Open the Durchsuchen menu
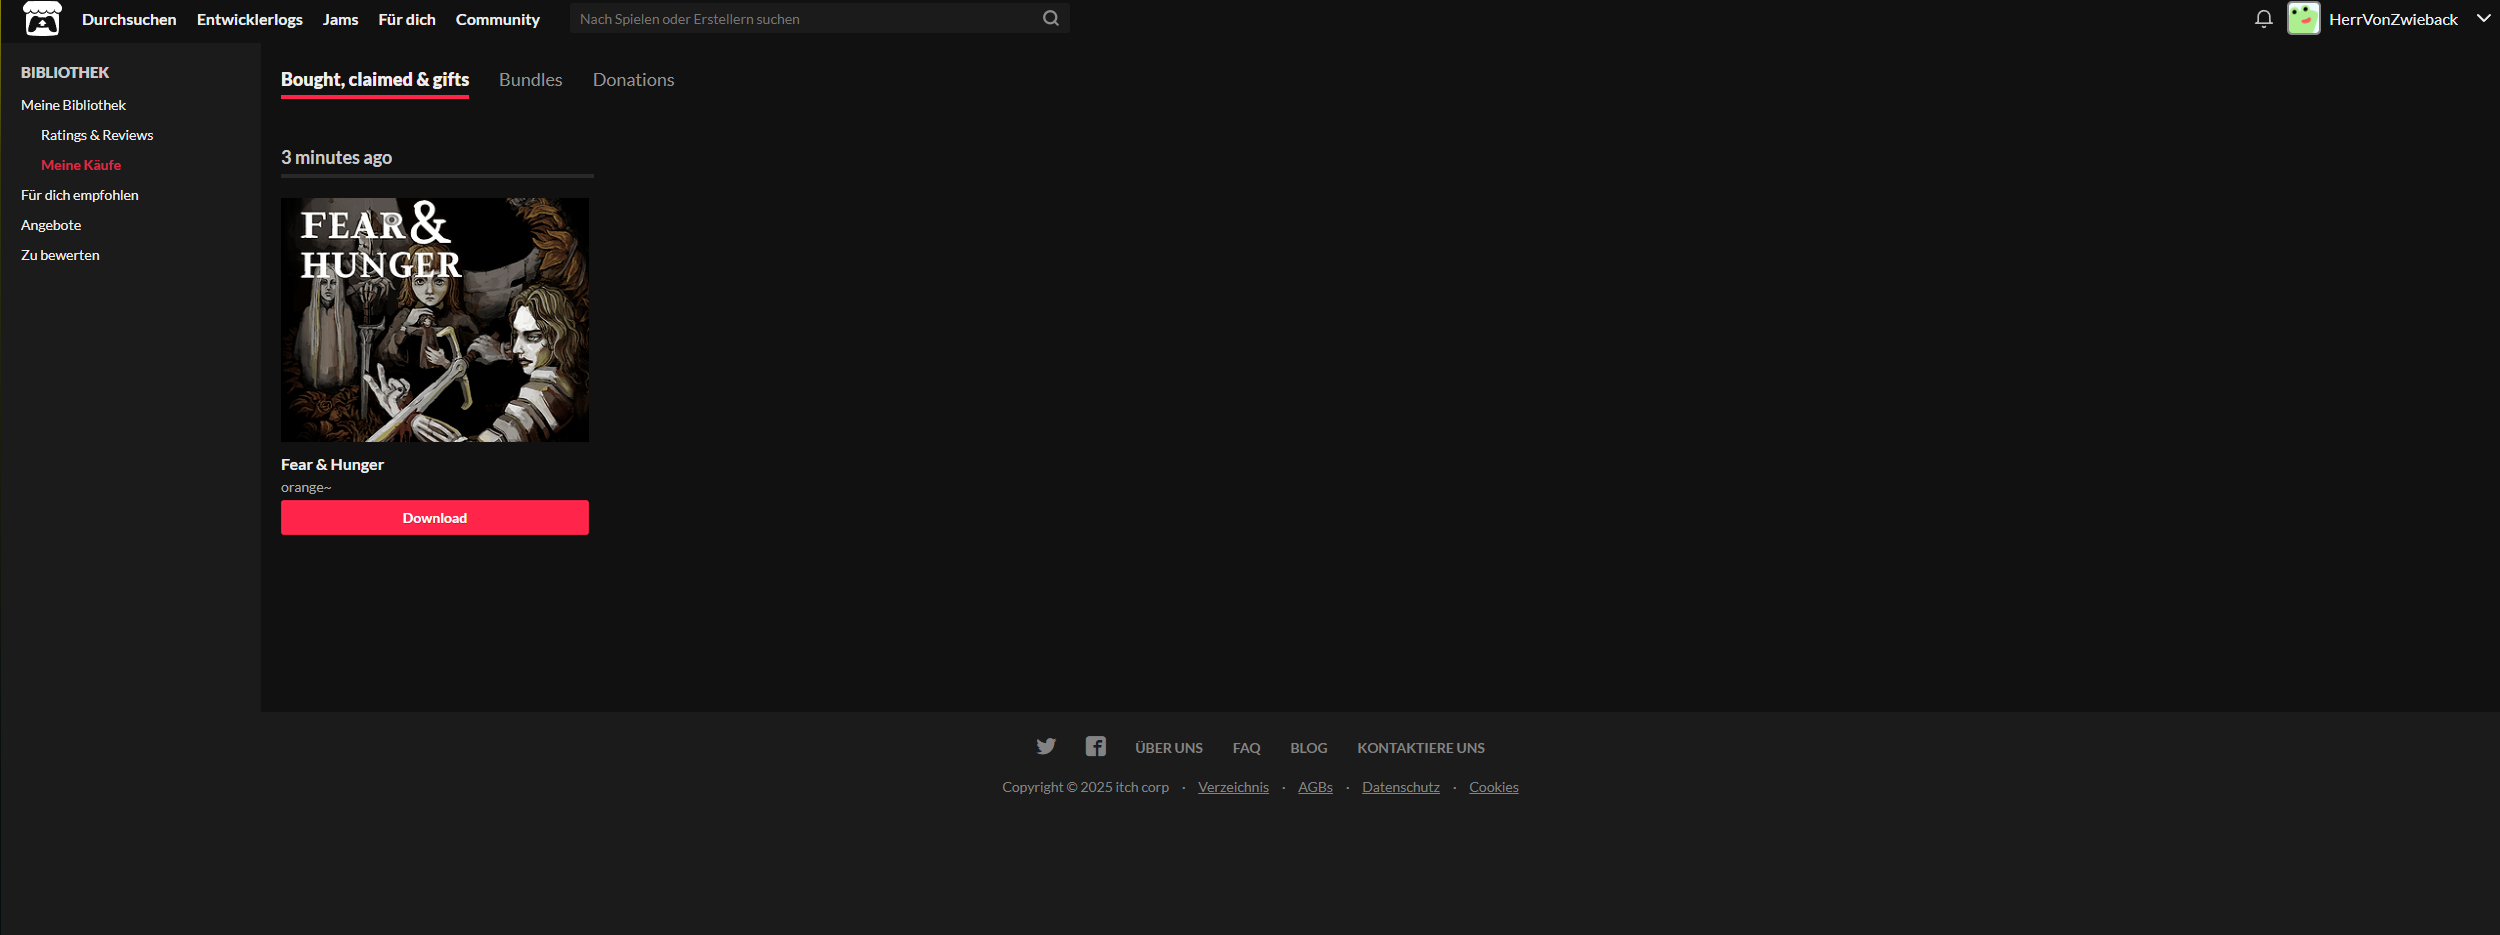The width and height of the screenshot is (2500, 935). coord(129,19)
